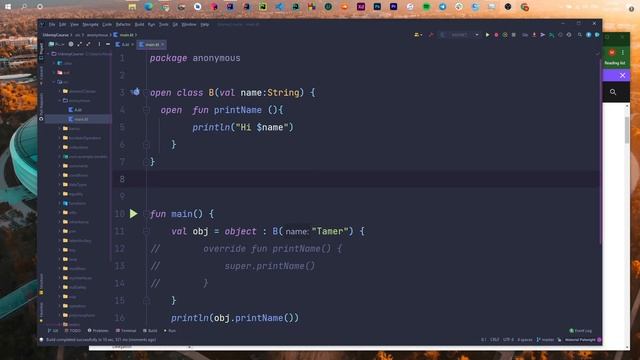Click the Stop square in the toolbar
This screenshot has height=360, width=640.
click(513, 35)
